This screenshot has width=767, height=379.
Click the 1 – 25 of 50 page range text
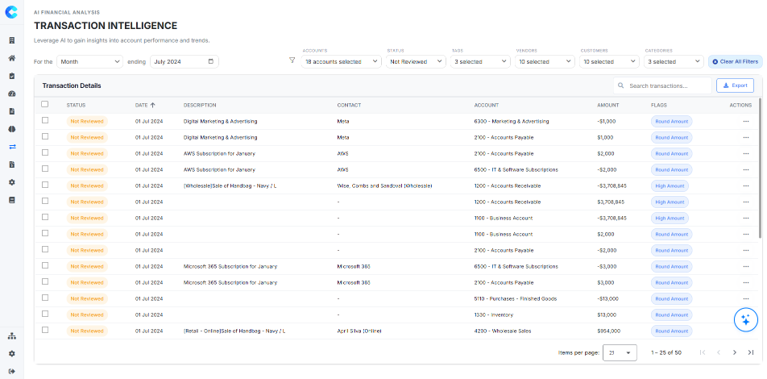pyautogui.click(x=666, y=353)
